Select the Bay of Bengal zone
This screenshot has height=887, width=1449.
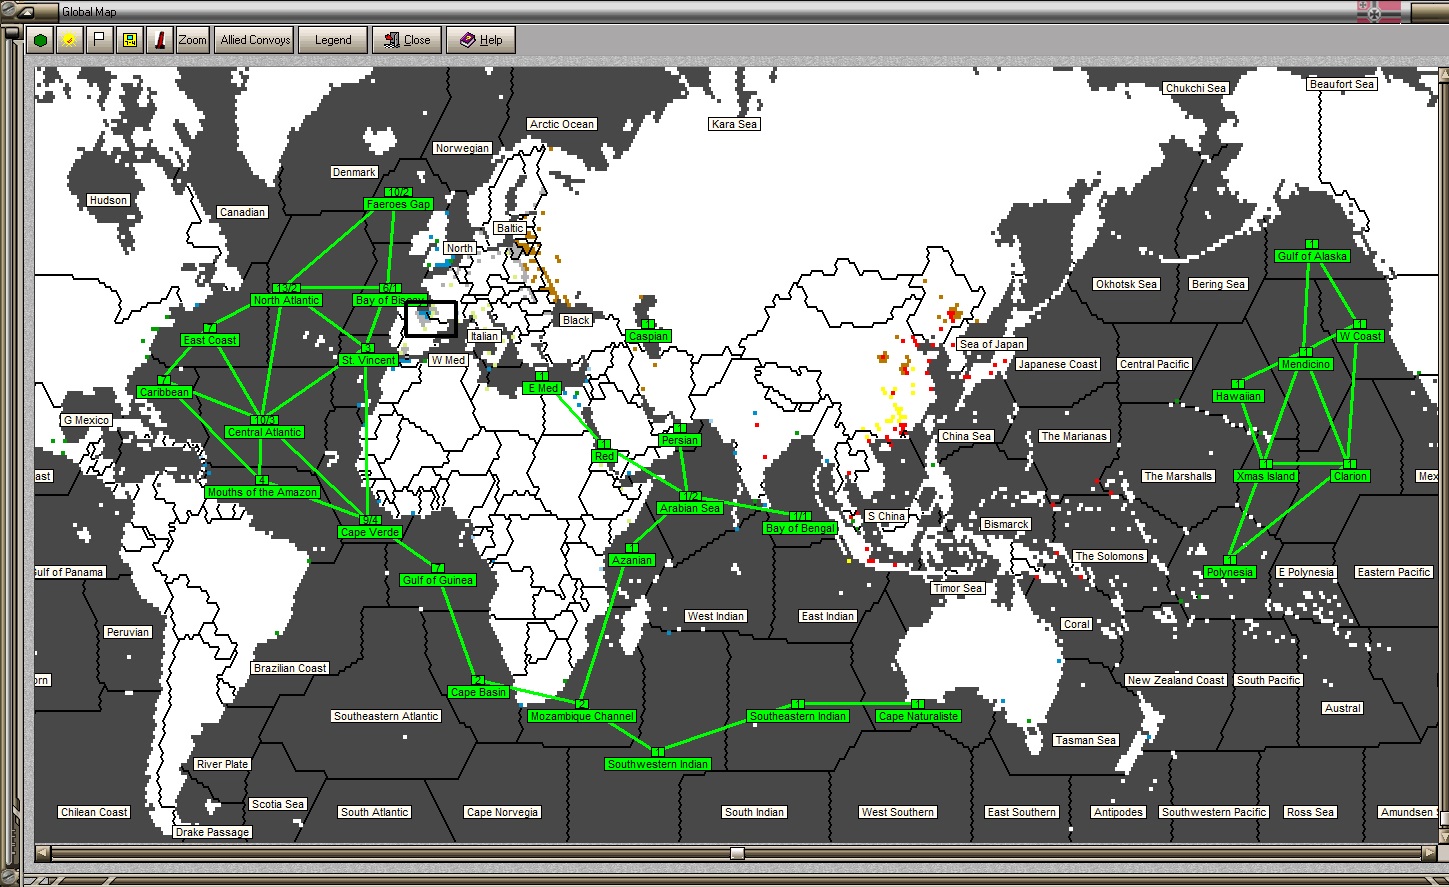coord(800,528)
